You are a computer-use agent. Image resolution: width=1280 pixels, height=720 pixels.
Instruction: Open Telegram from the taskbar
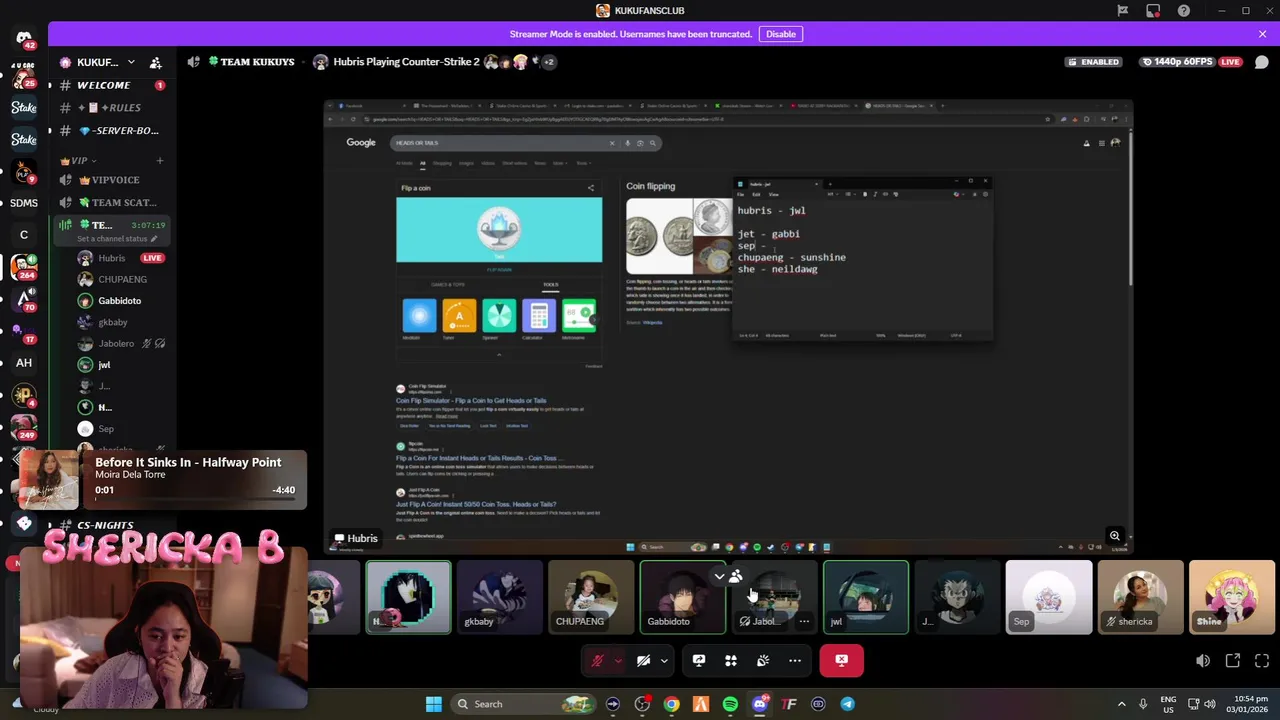pos(847,704)
